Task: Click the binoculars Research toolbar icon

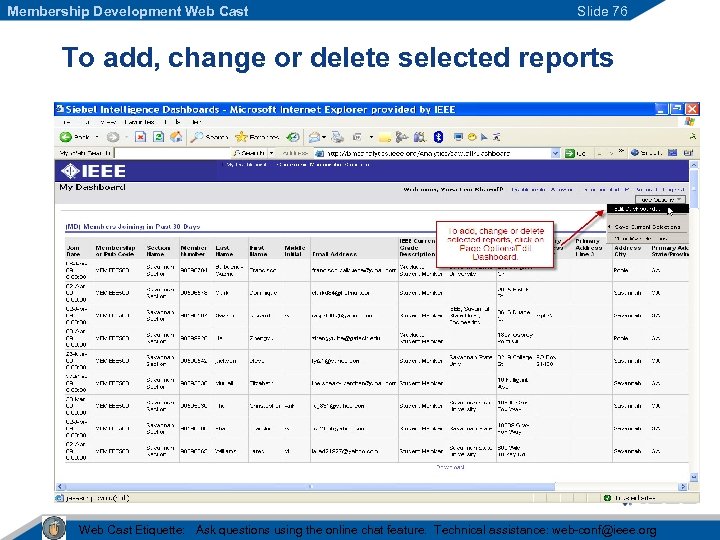Action: [419, 137]
